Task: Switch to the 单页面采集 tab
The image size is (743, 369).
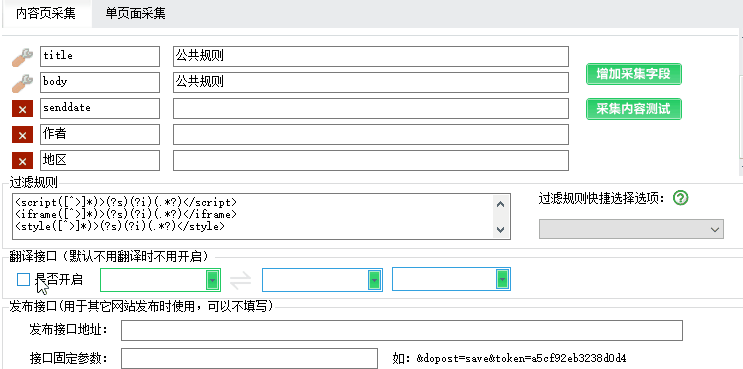Action: tap(136, 13)
